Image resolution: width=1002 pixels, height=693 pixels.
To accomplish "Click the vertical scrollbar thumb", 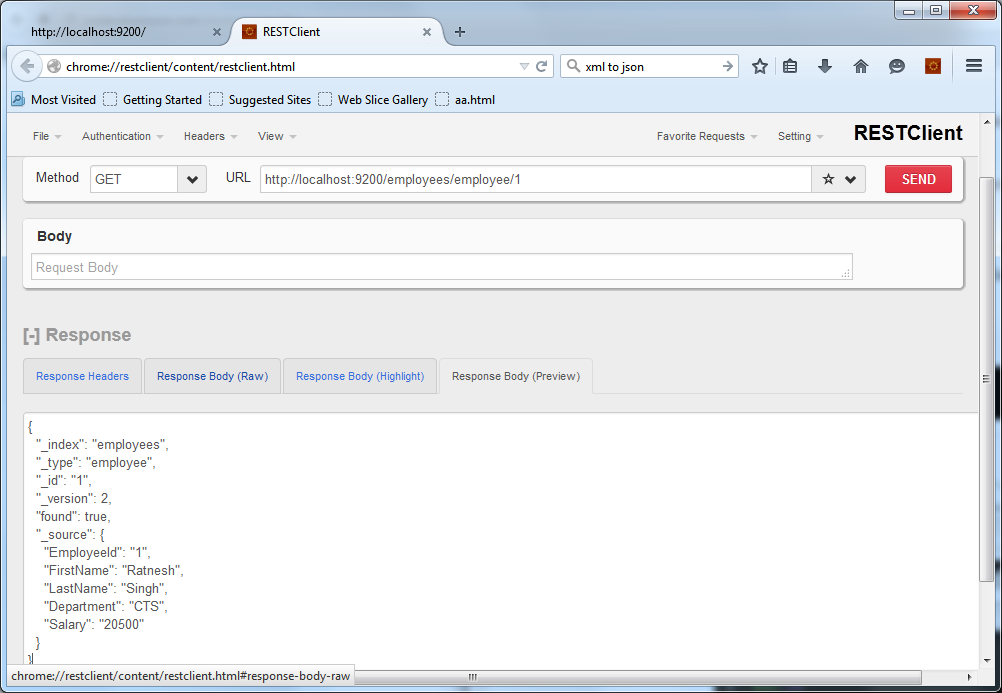I will coord(986,378).
